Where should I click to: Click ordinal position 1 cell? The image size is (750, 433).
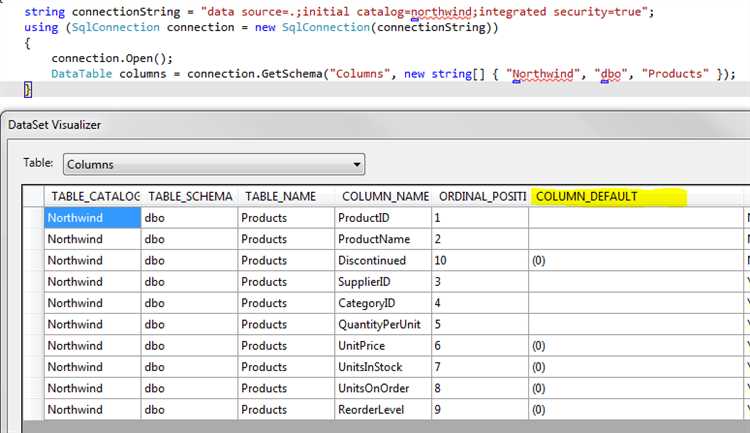pyautogui.click(x=480, y=218)
